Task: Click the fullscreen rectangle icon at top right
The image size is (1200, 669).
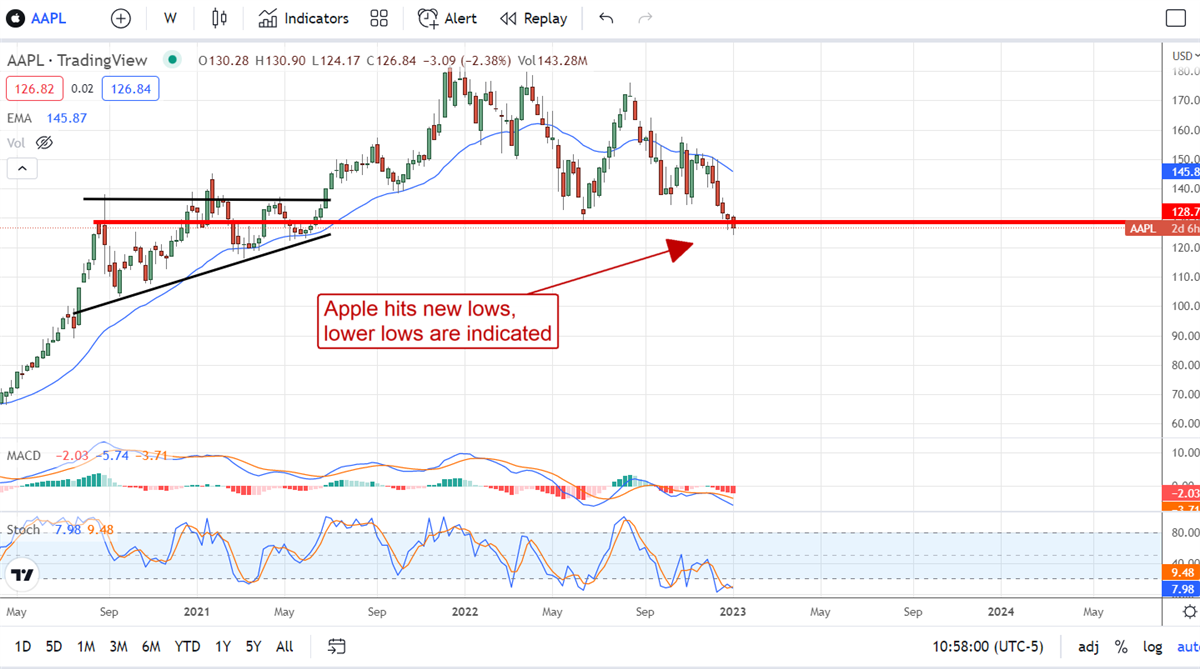Action: click(x=1176, y=18)
